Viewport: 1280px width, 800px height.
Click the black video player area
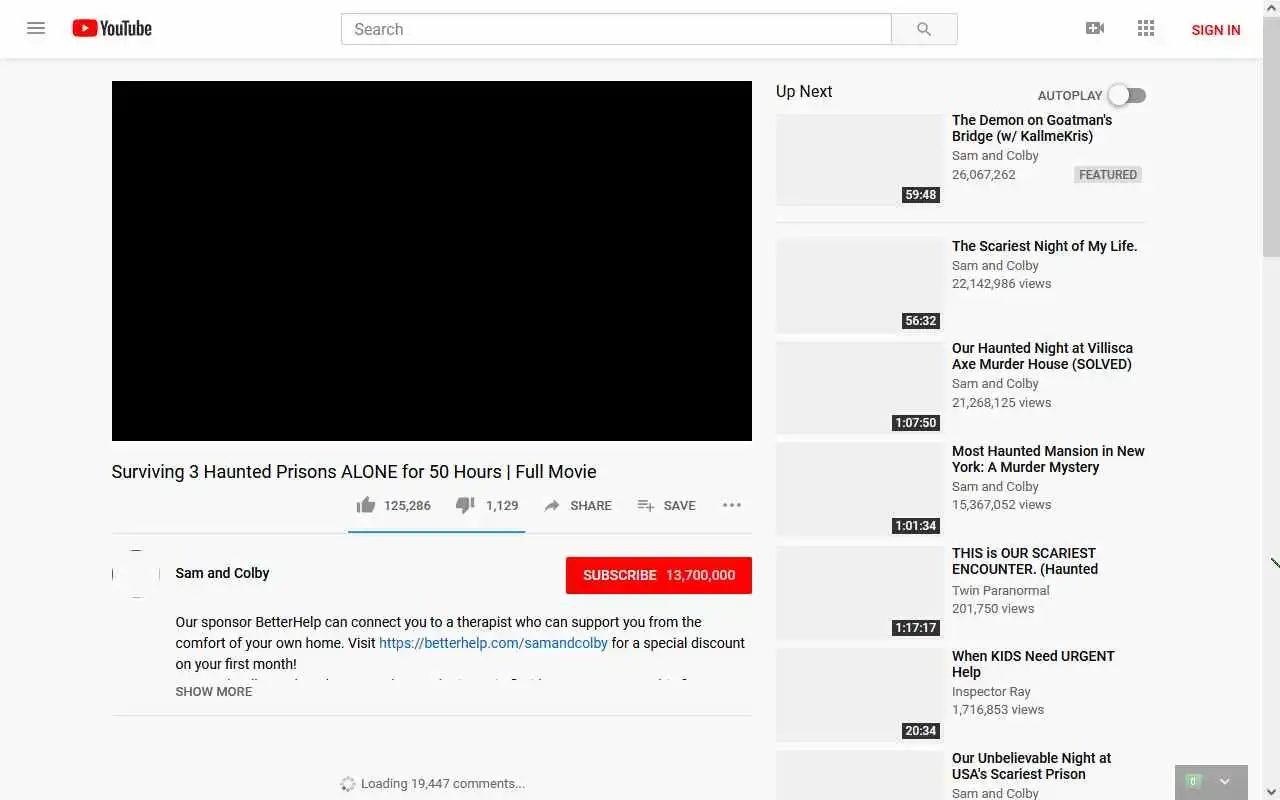432,261
